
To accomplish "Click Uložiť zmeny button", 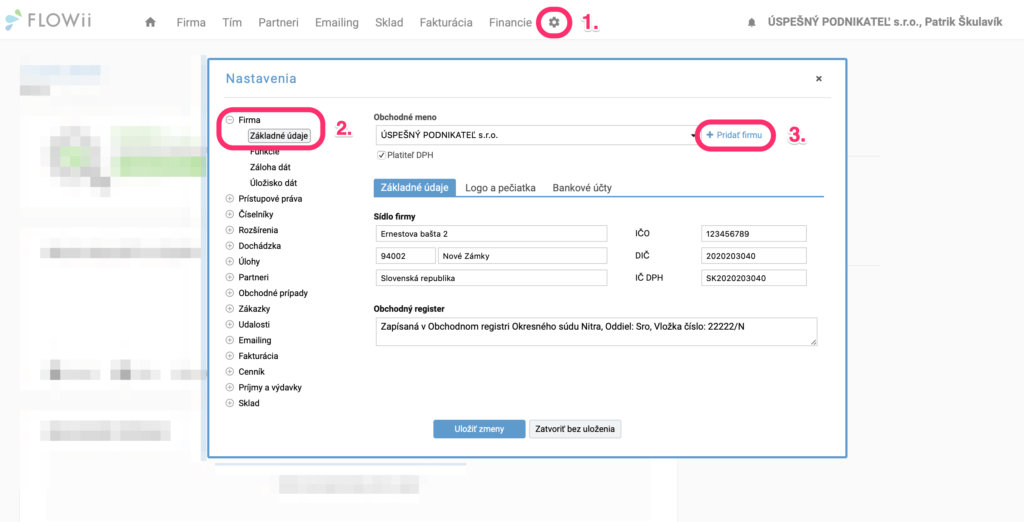I will (x=479, y=429).
